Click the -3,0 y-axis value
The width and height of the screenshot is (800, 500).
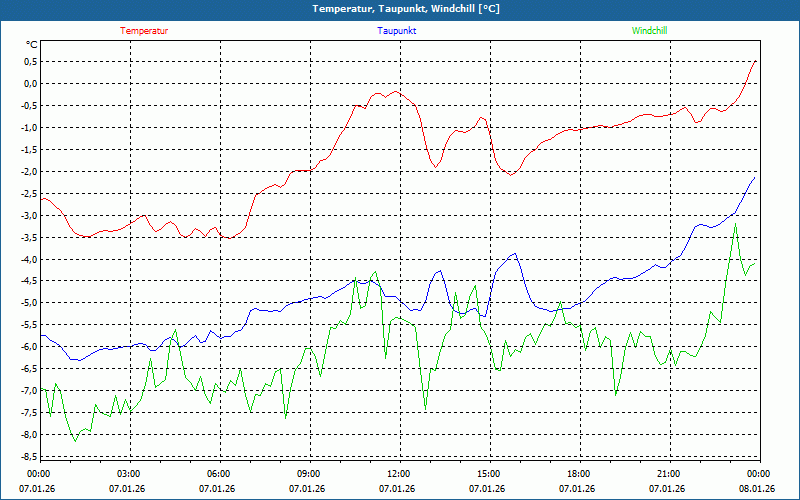point(30,215)
